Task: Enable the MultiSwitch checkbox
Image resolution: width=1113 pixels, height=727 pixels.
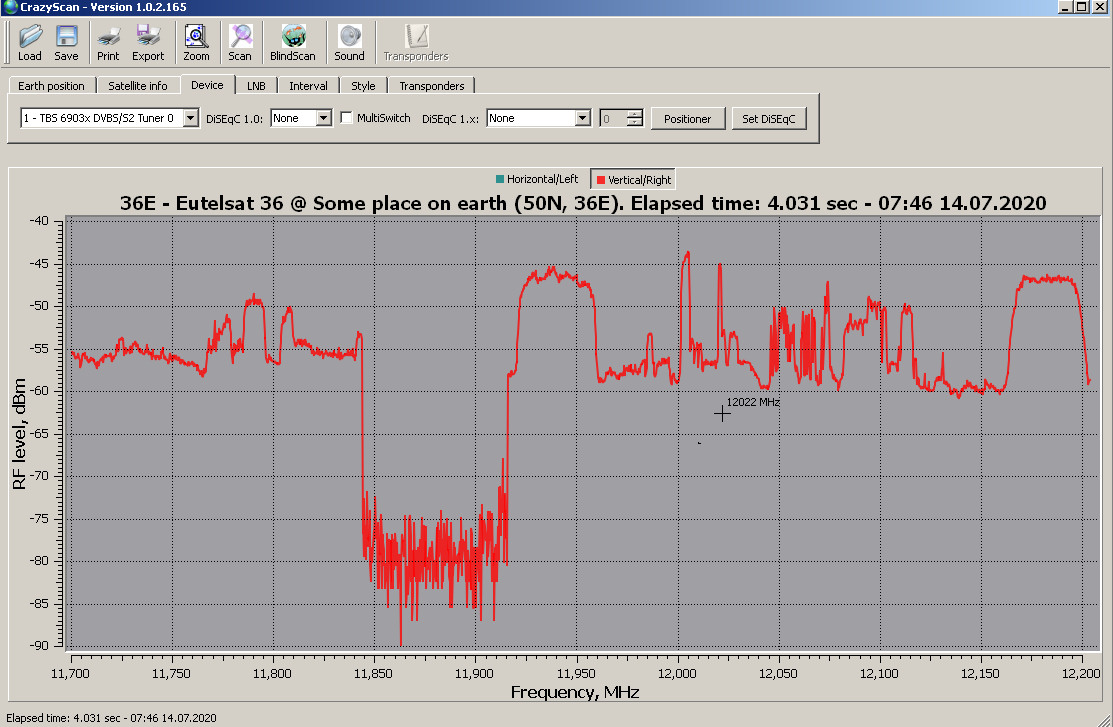Action: pos(346,118)
